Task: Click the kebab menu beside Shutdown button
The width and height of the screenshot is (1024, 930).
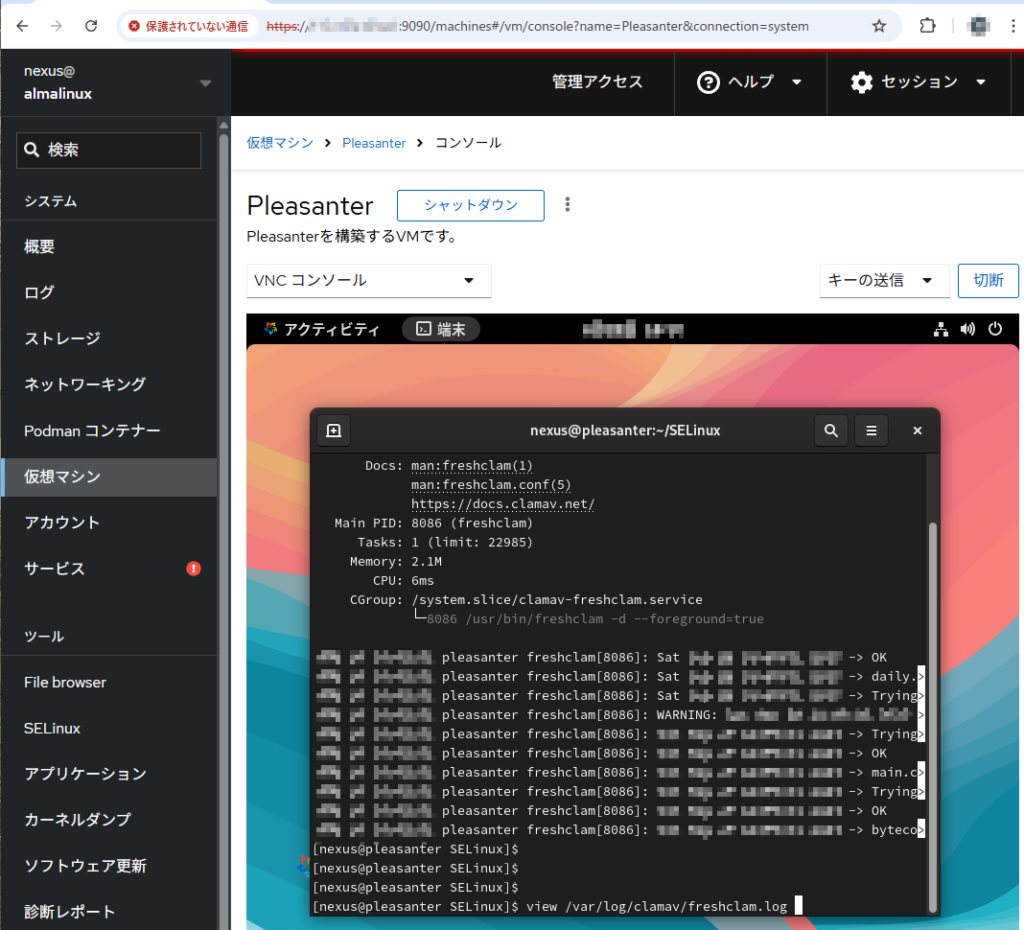Action: coord(568,205)
